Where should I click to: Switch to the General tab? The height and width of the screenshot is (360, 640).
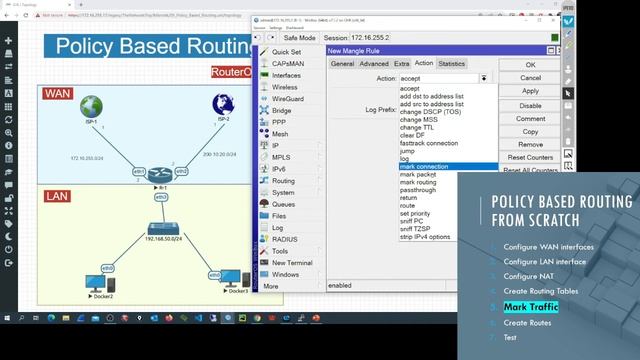(342, 64)
